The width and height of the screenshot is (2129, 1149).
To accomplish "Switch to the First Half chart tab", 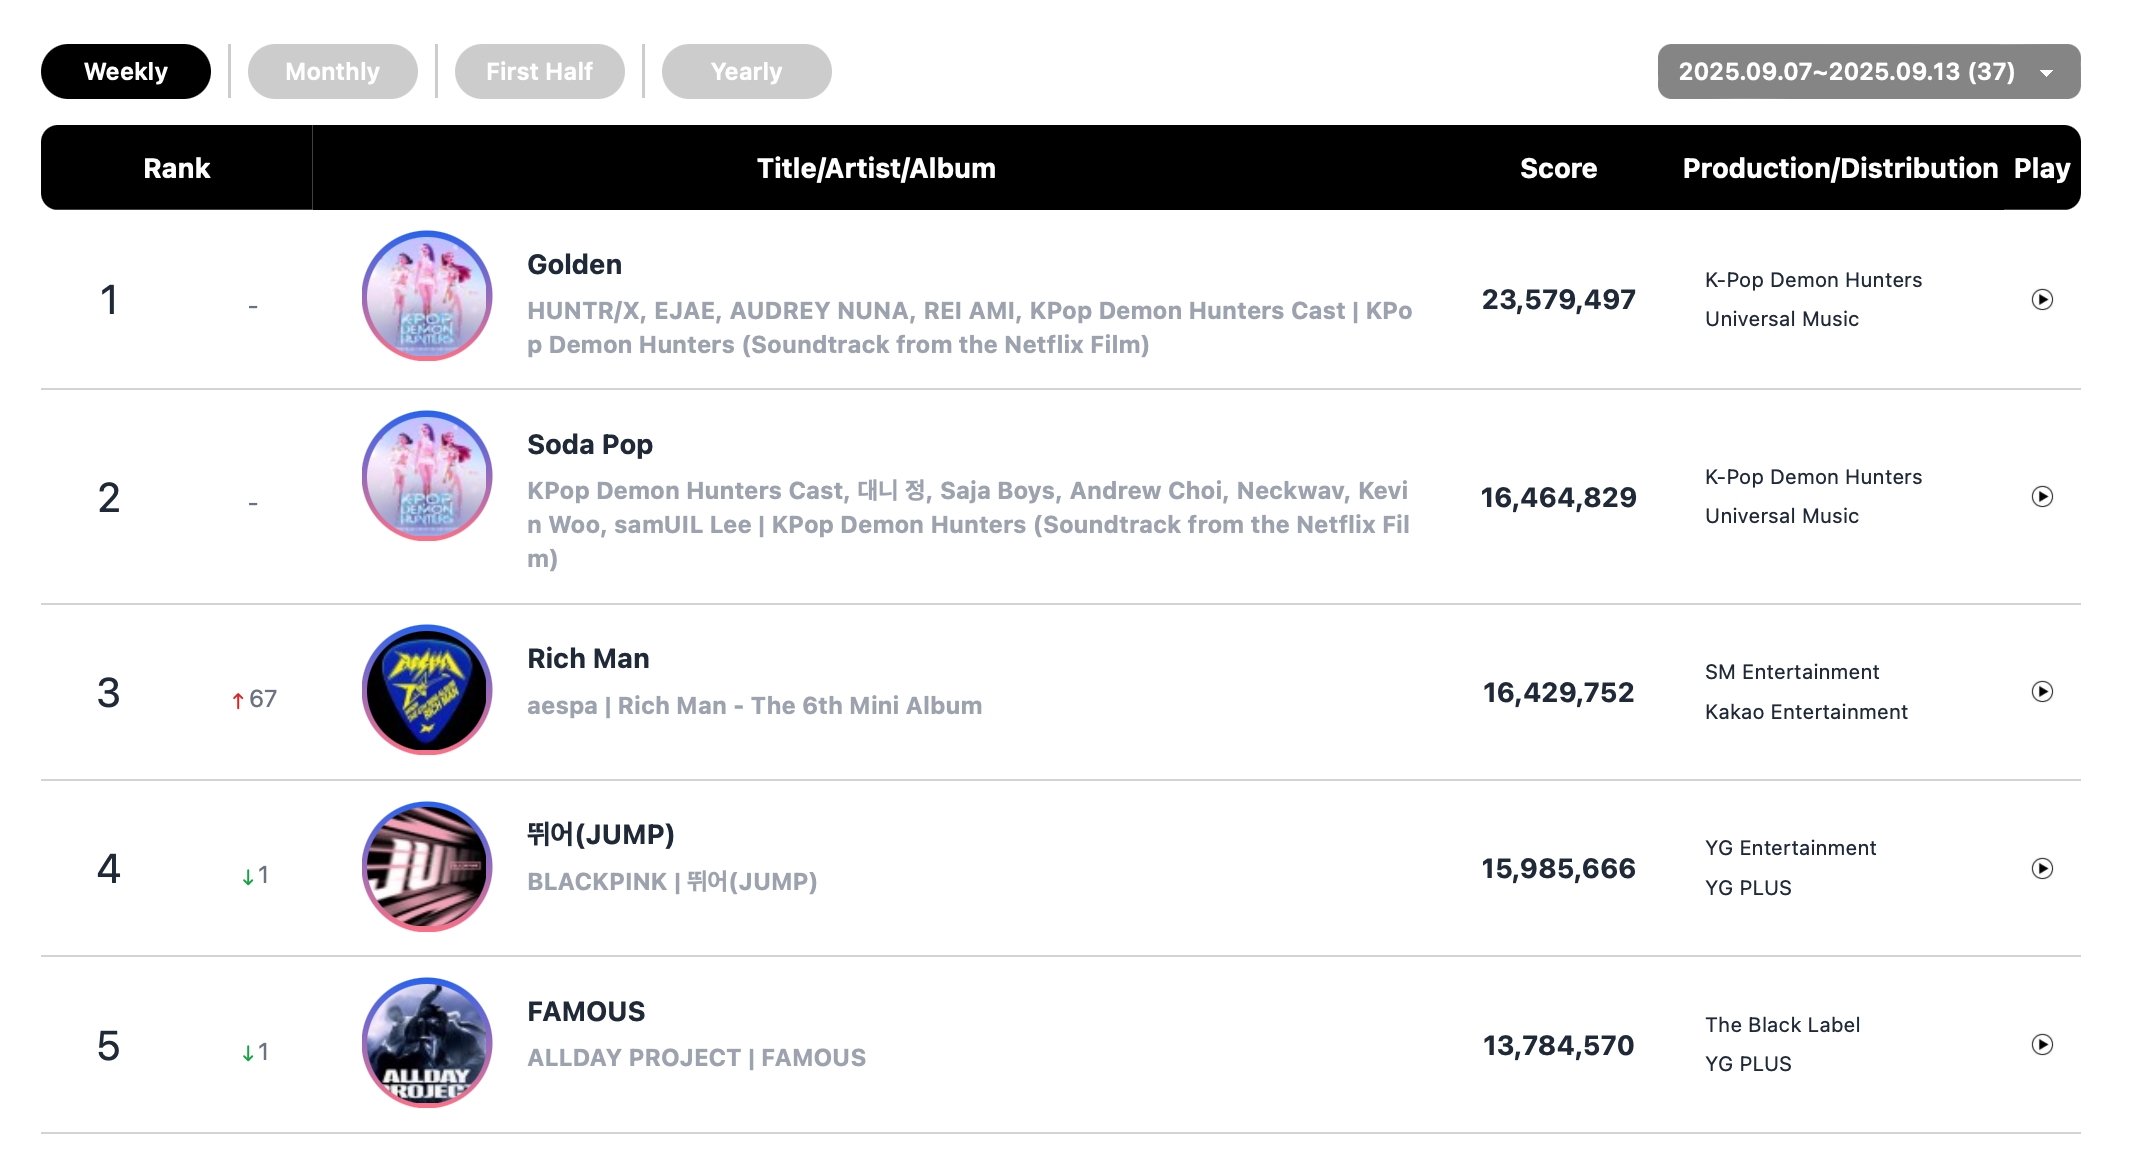I will [539, 72].
